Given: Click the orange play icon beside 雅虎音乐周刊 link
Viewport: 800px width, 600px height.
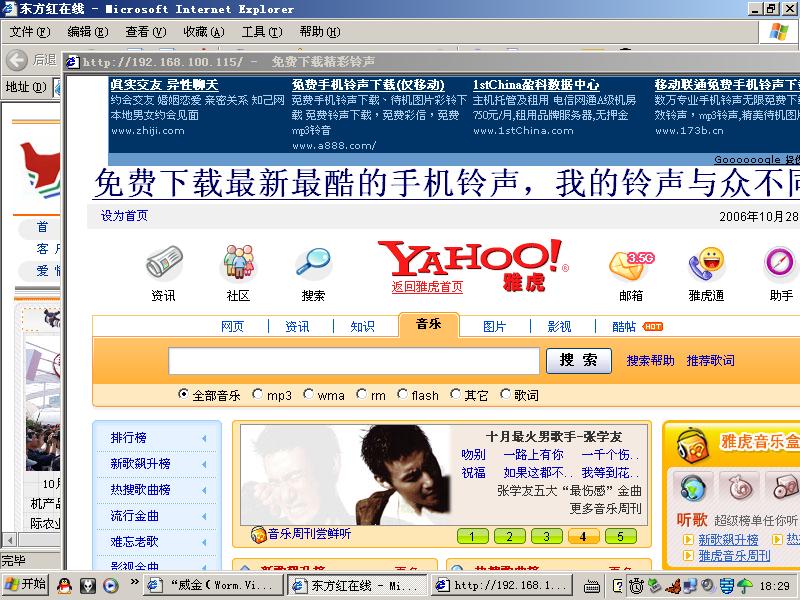Looking at the screenshot, I should (x=688, y=556).
